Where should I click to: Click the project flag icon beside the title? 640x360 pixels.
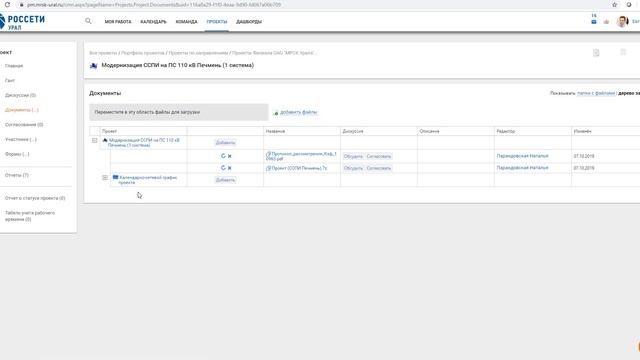point(93,66)
